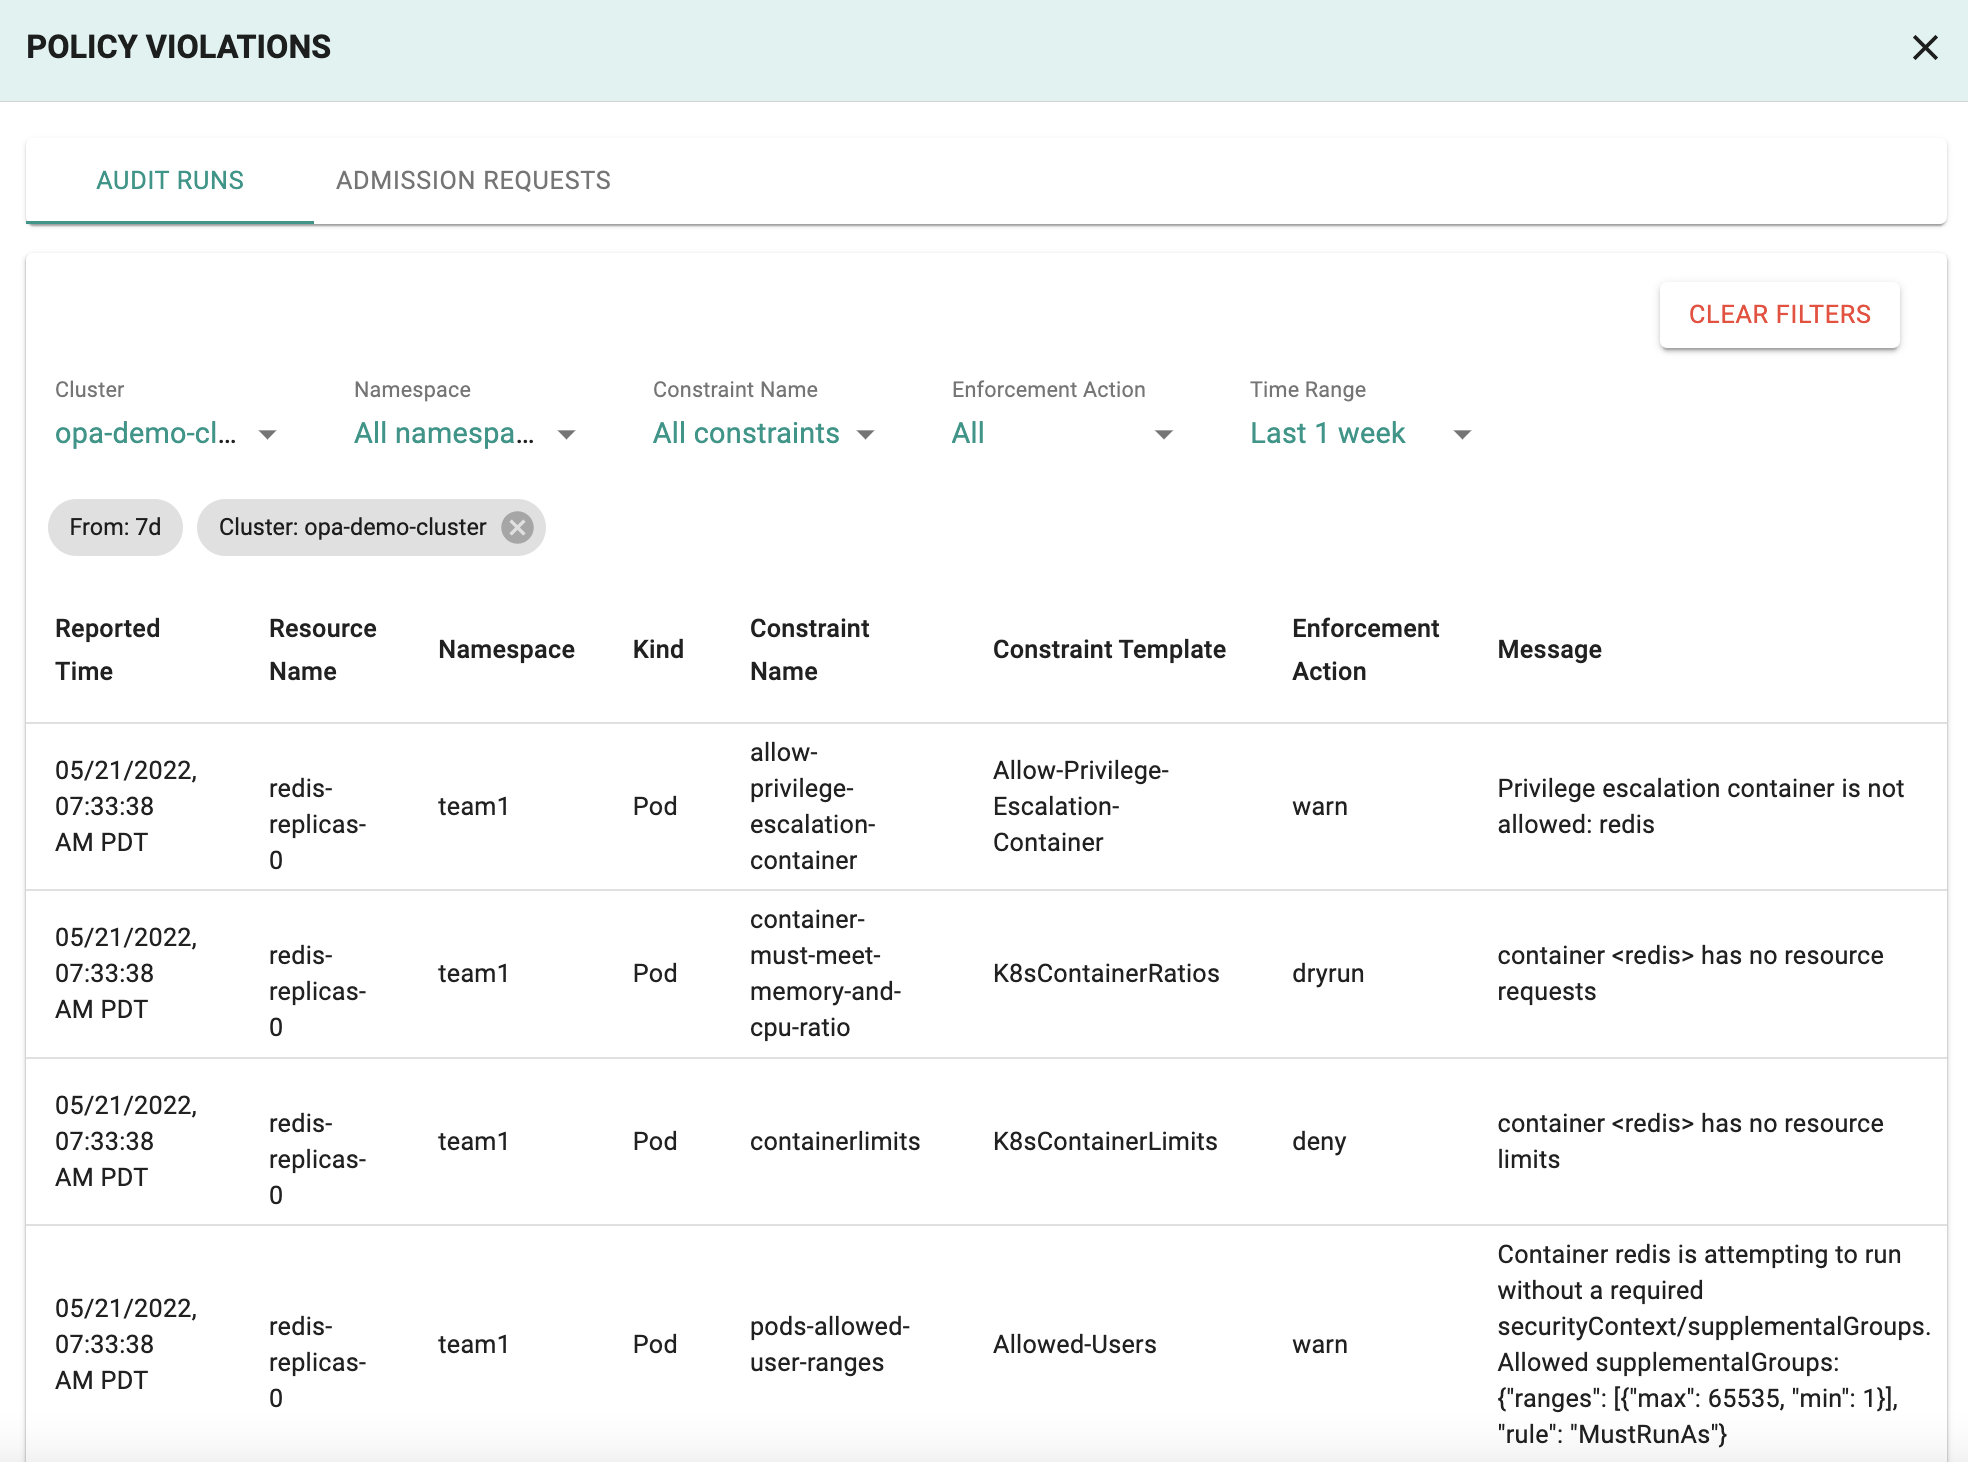The width and height of the screenshot is (1968, 1462).
Task: Click the Constraint Template column header
Action: [x=1108, y=649]
